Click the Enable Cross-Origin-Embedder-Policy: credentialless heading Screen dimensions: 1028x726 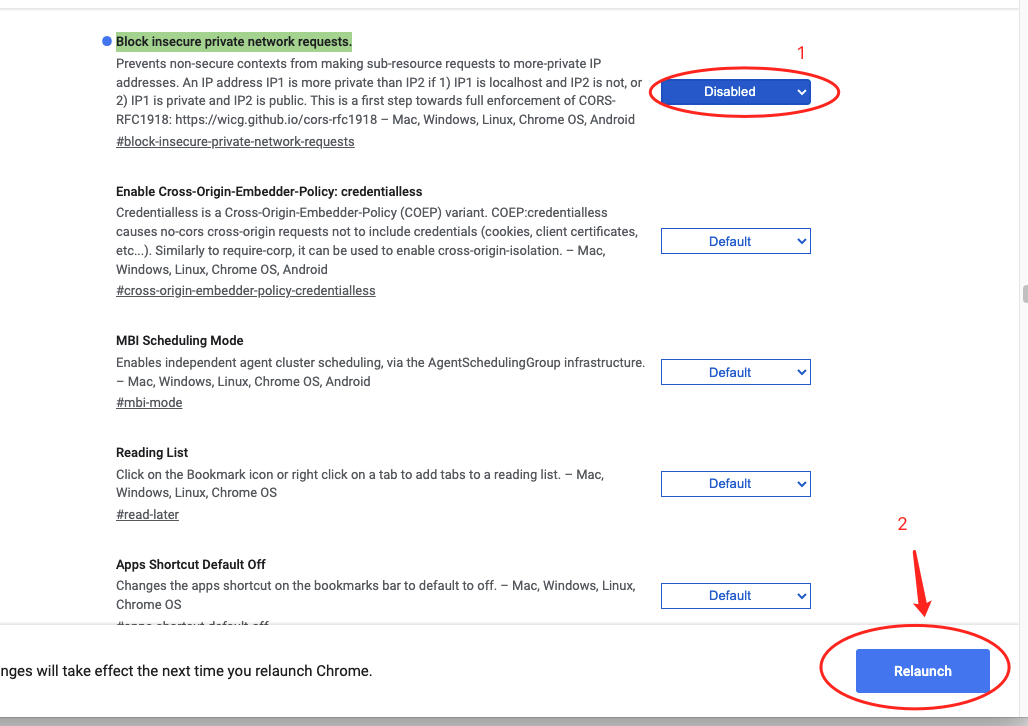coord(269,191)
